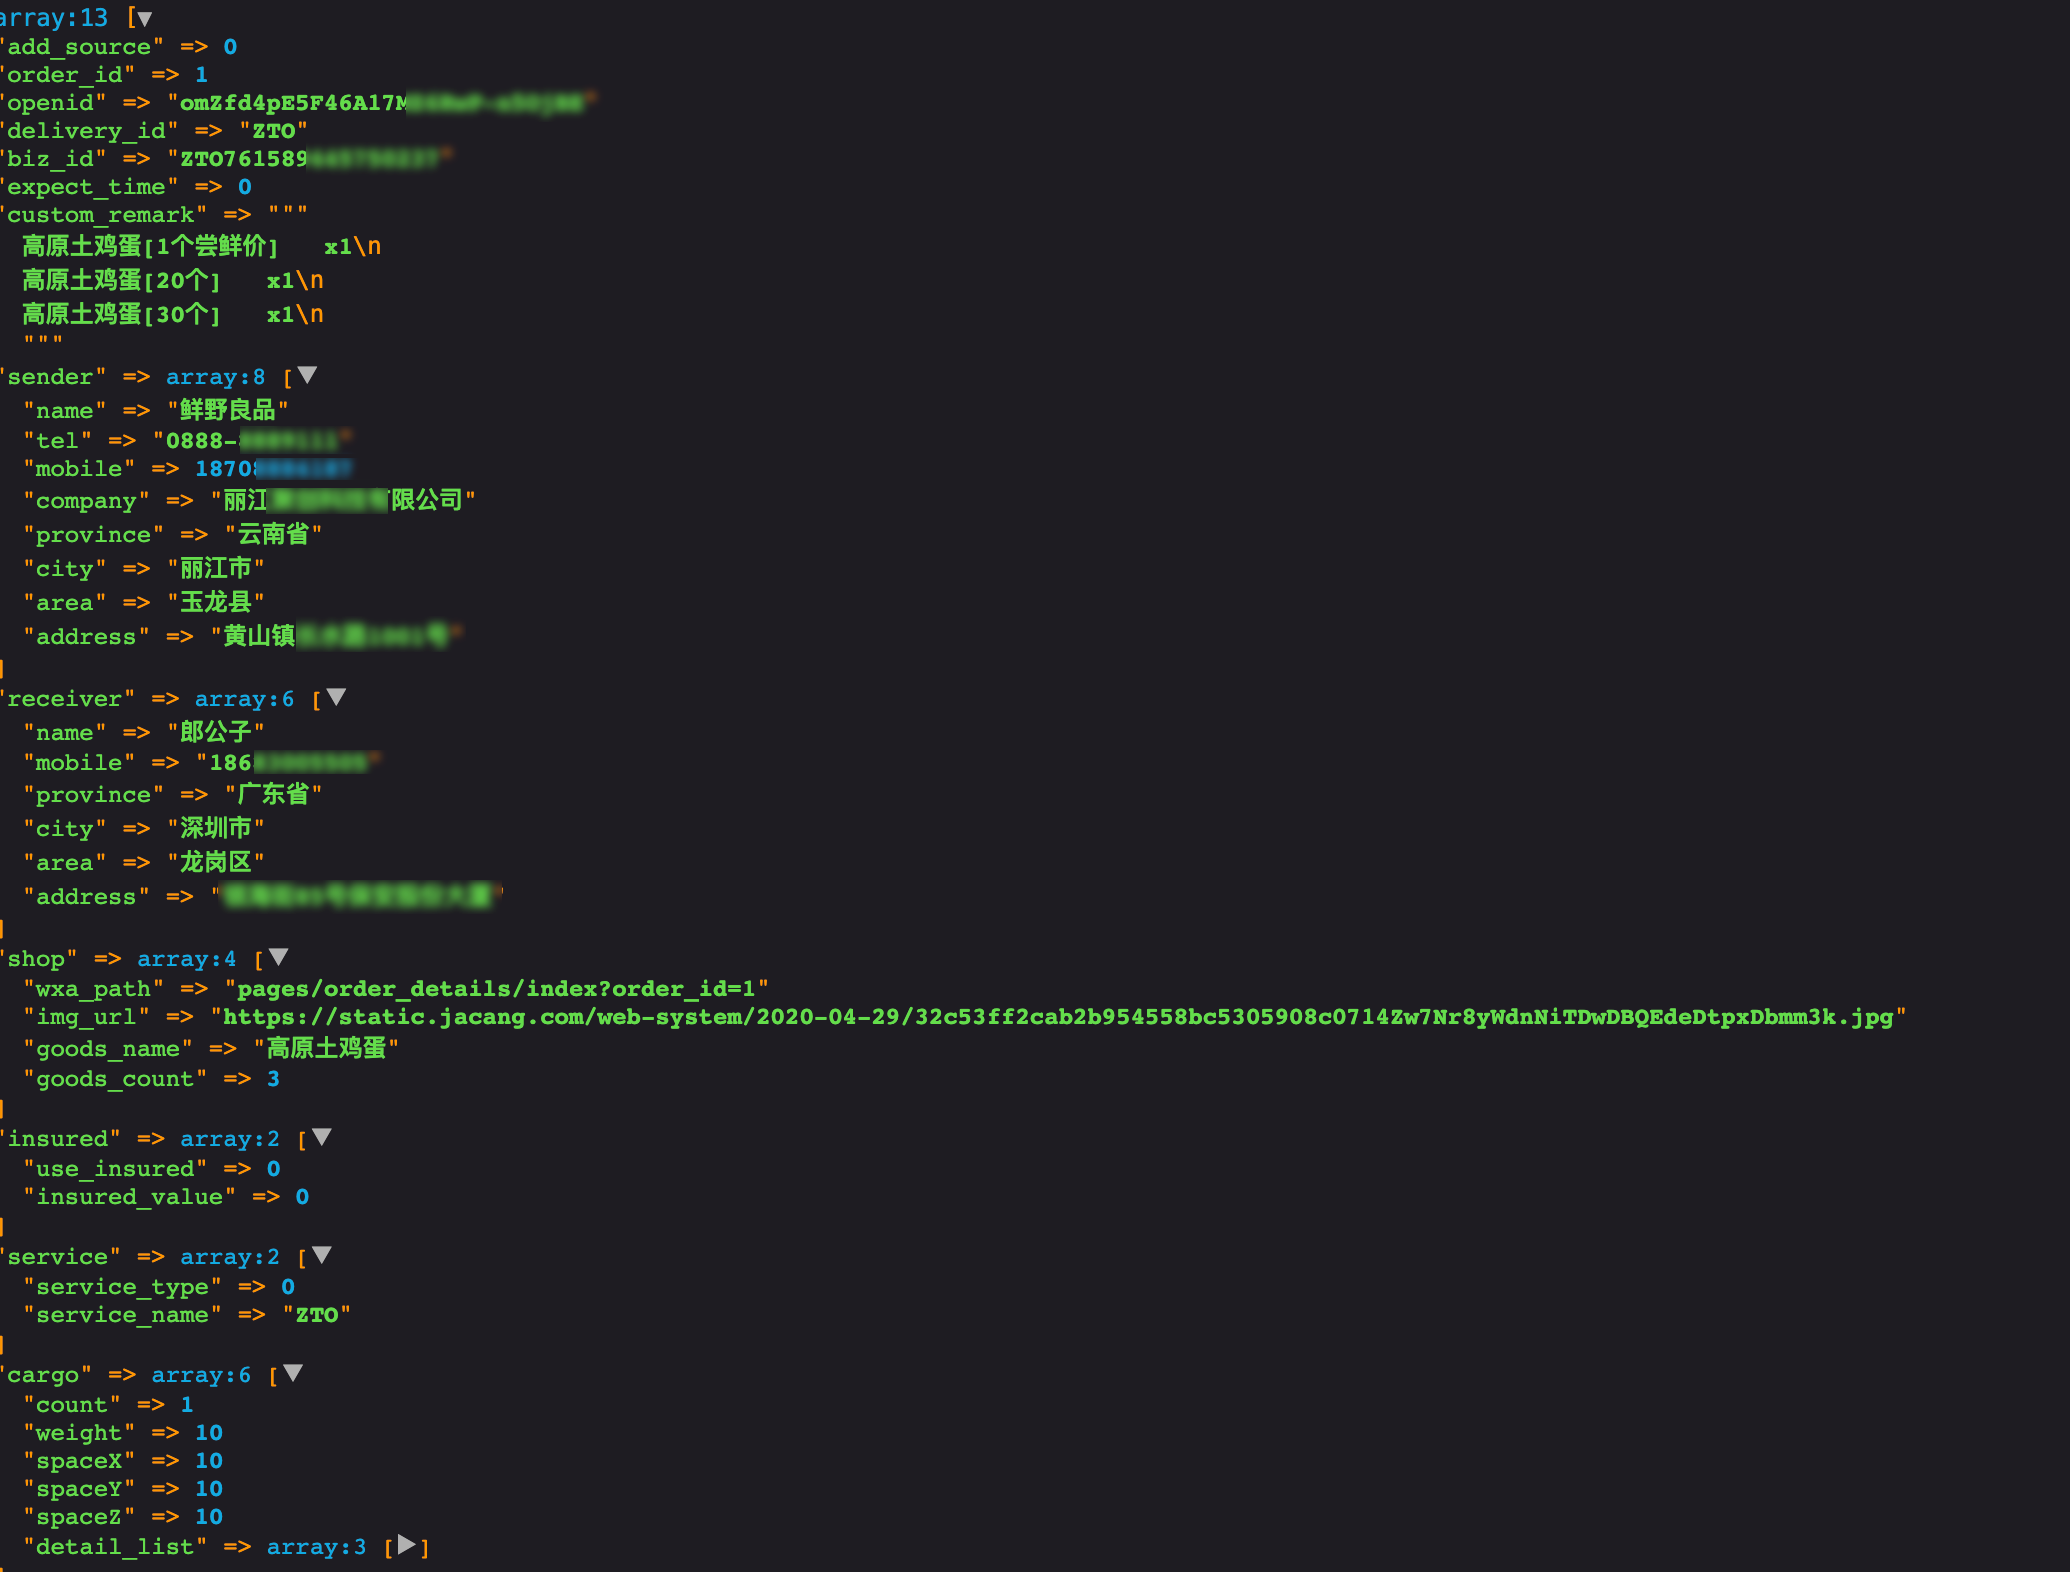
Task: Click the detail_list array:3 label
Action: coord(316,1547)
